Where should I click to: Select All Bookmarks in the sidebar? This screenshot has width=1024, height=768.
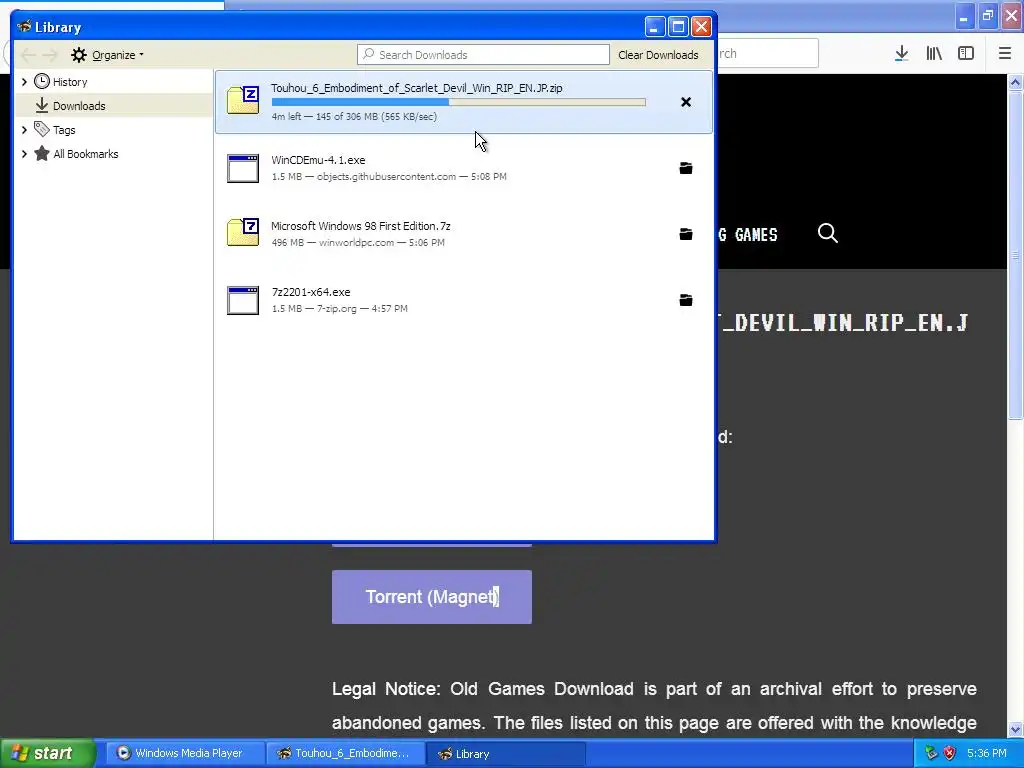pyautogui.click(x=86, y=154)
